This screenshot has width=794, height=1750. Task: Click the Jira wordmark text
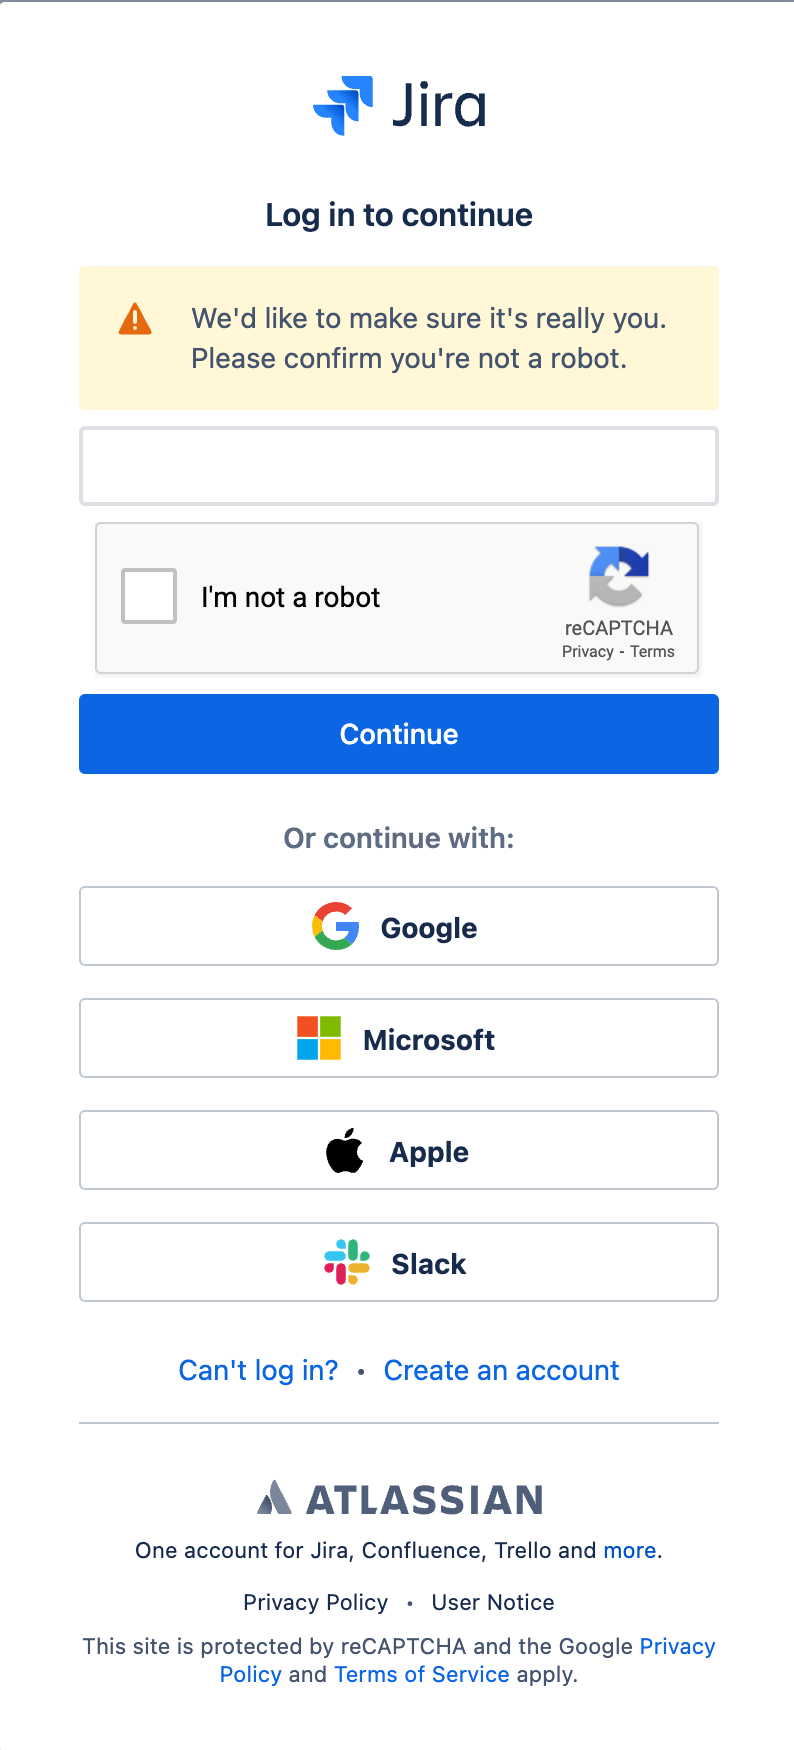439,105
